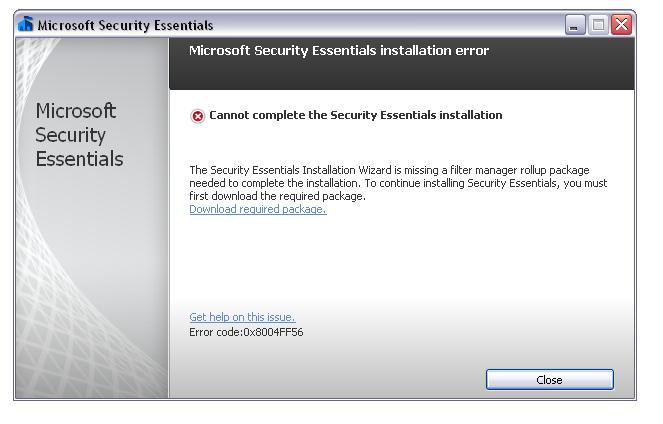Viewport: 663px width, 424px height.
Task: Click the word 'Microsoft' in the sidebar
Action: tap(76, 111)
